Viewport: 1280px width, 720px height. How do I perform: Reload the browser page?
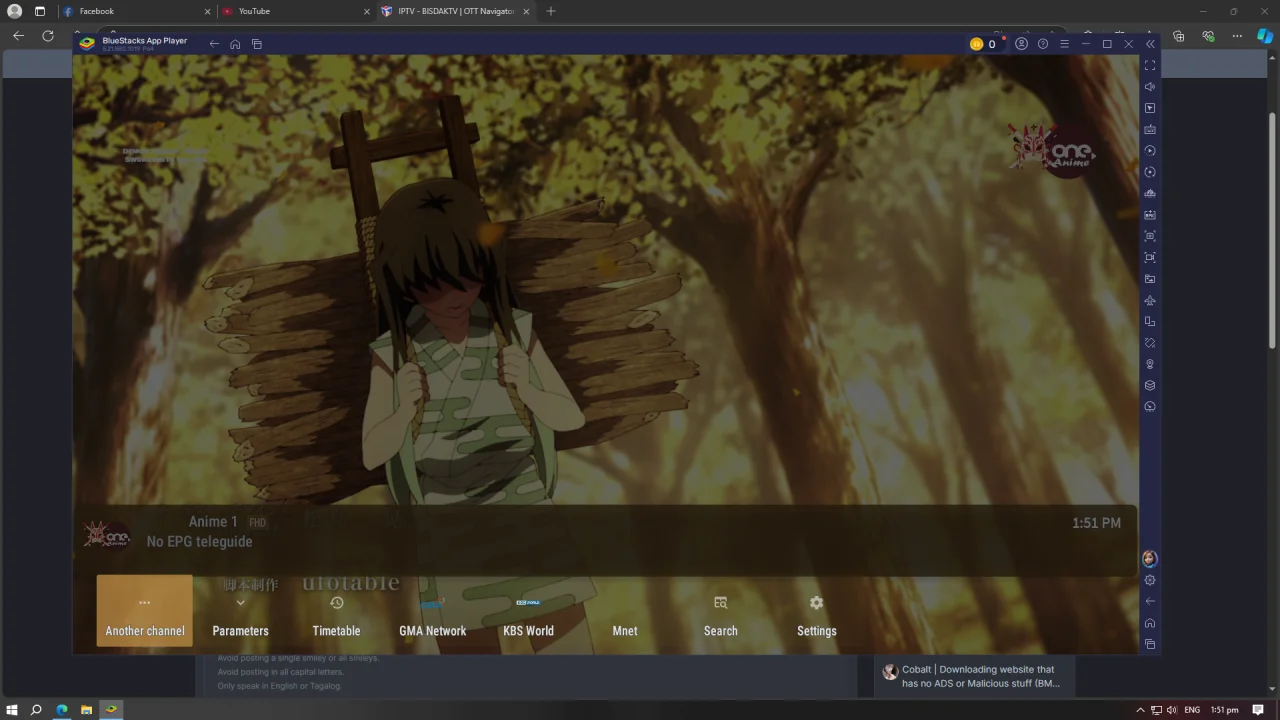tap(47, 35)
